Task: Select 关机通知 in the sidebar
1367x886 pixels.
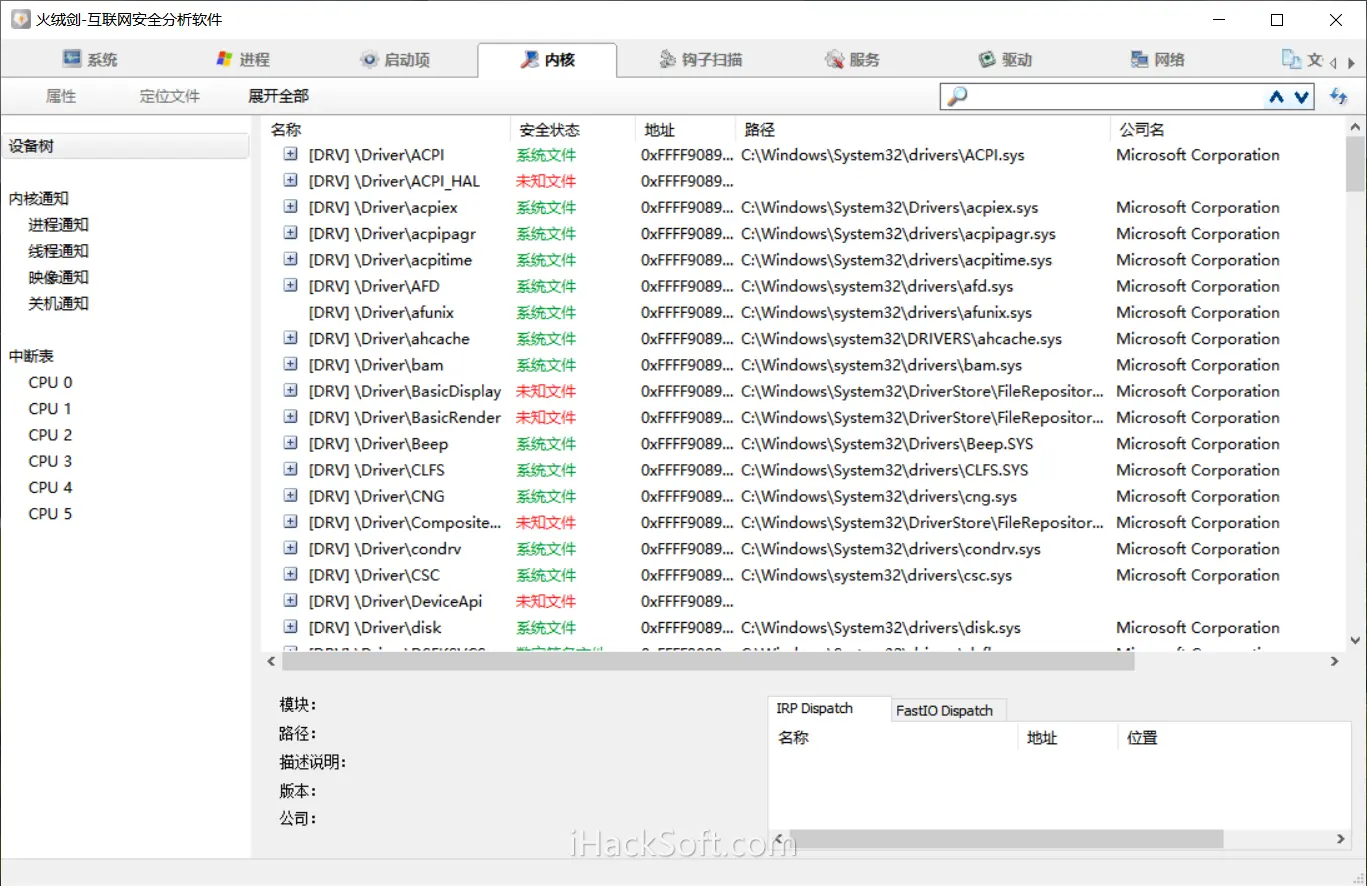Action: [x=59, y=304]
